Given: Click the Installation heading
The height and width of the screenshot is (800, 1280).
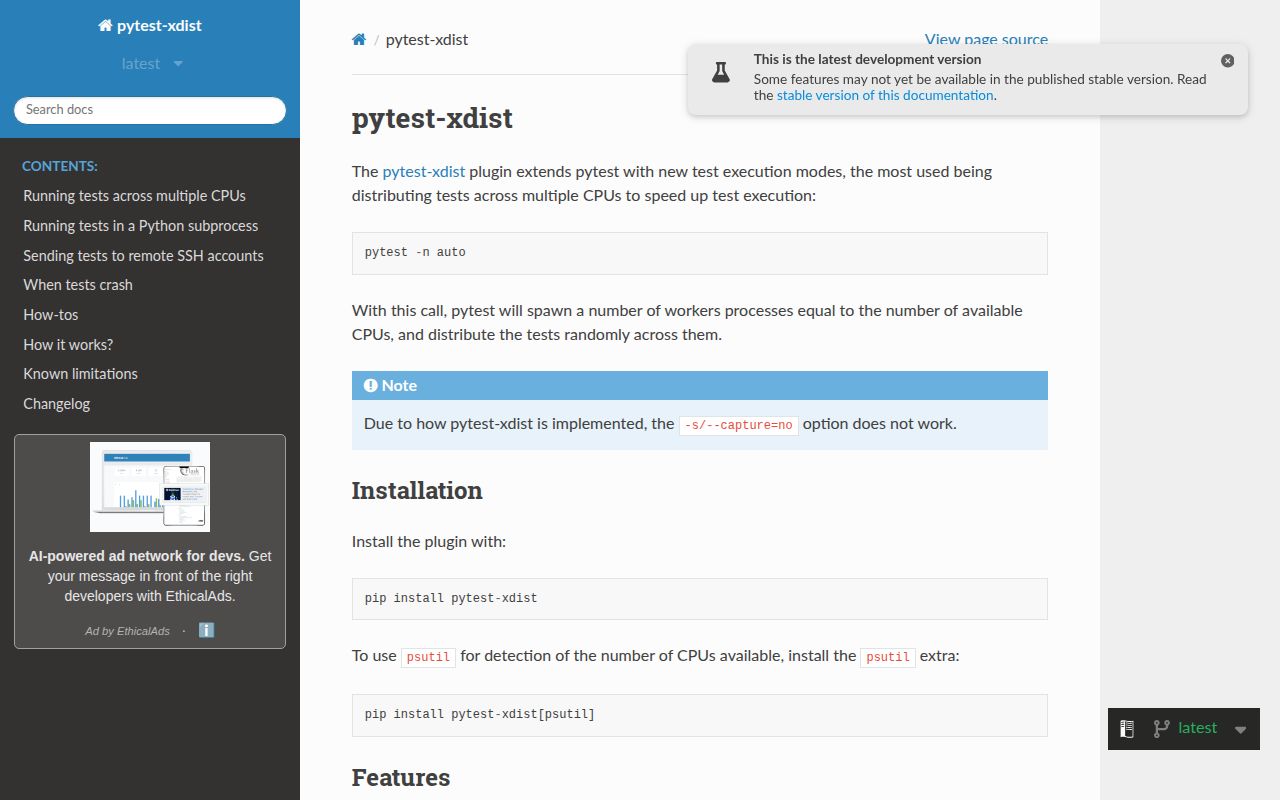Looking at the screenshot, I should click(417, 491).
